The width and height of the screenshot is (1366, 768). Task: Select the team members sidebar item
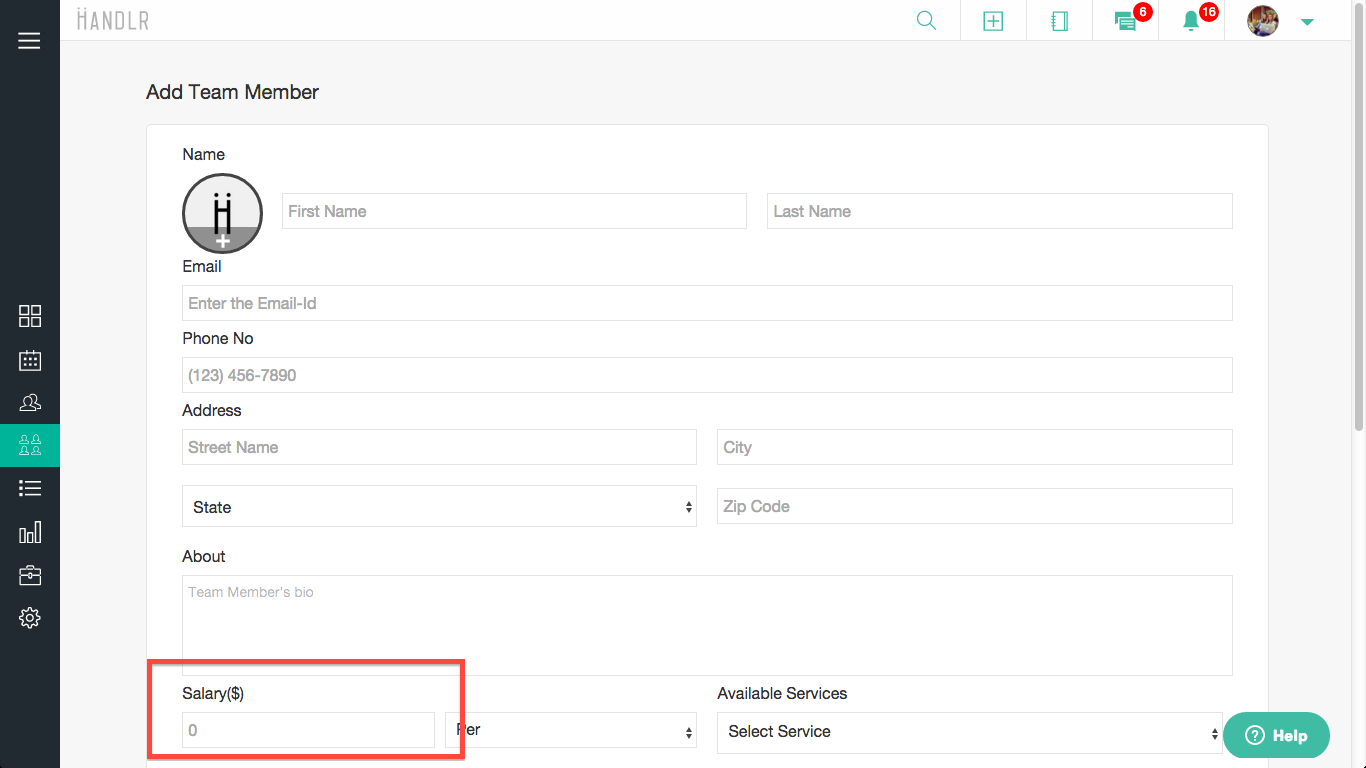coord(30,445)
